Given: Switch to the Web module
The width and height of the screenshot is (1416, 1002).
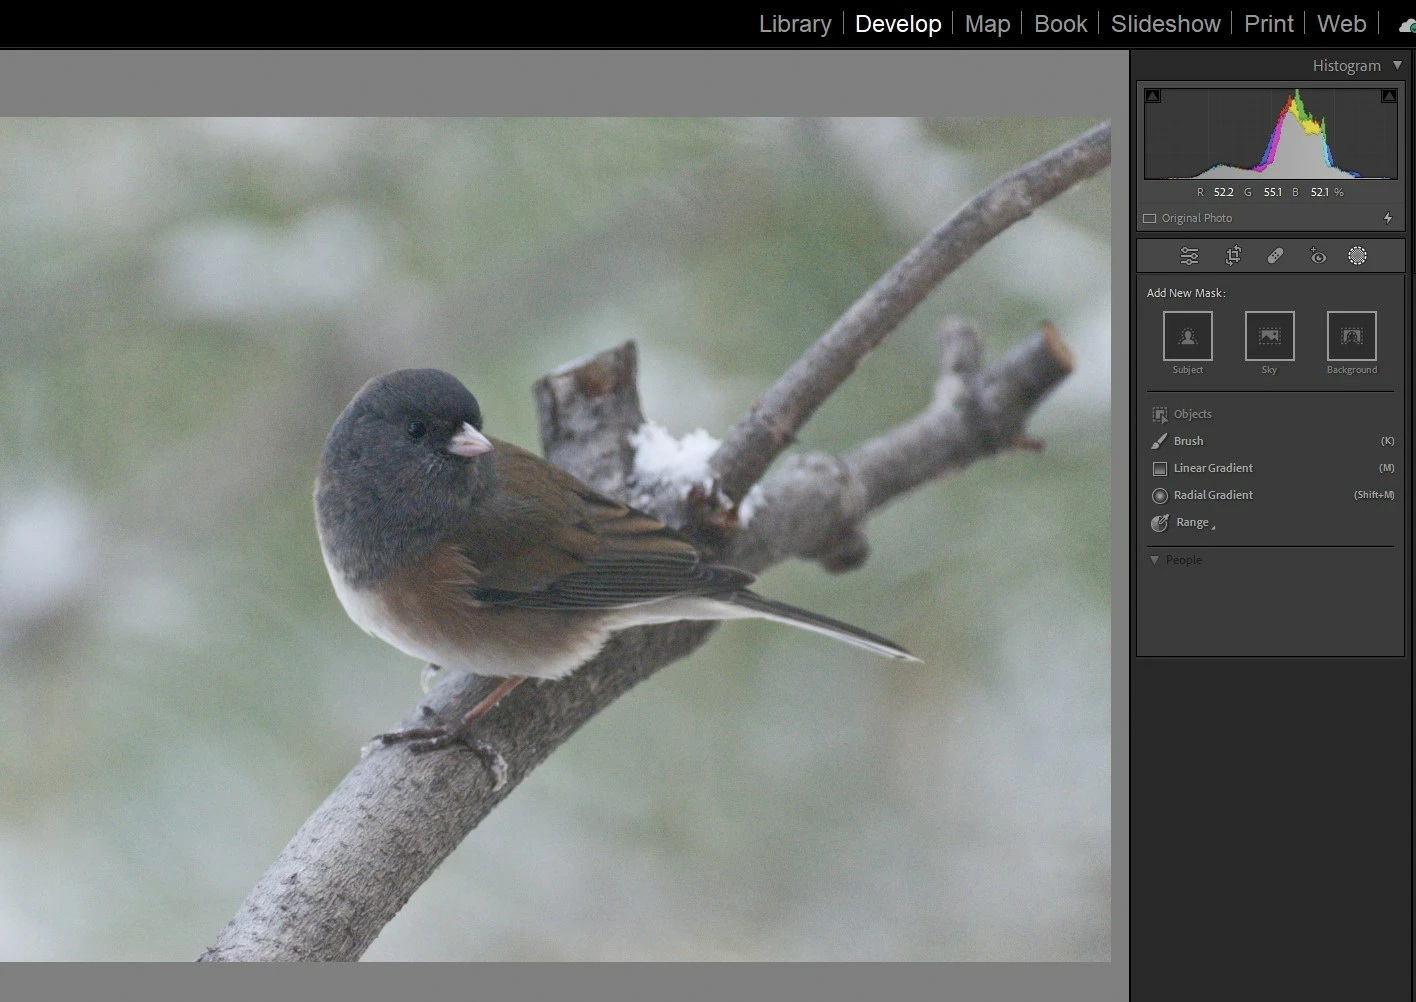Looking at the screenshot, I should click(x=1341, y=24).
